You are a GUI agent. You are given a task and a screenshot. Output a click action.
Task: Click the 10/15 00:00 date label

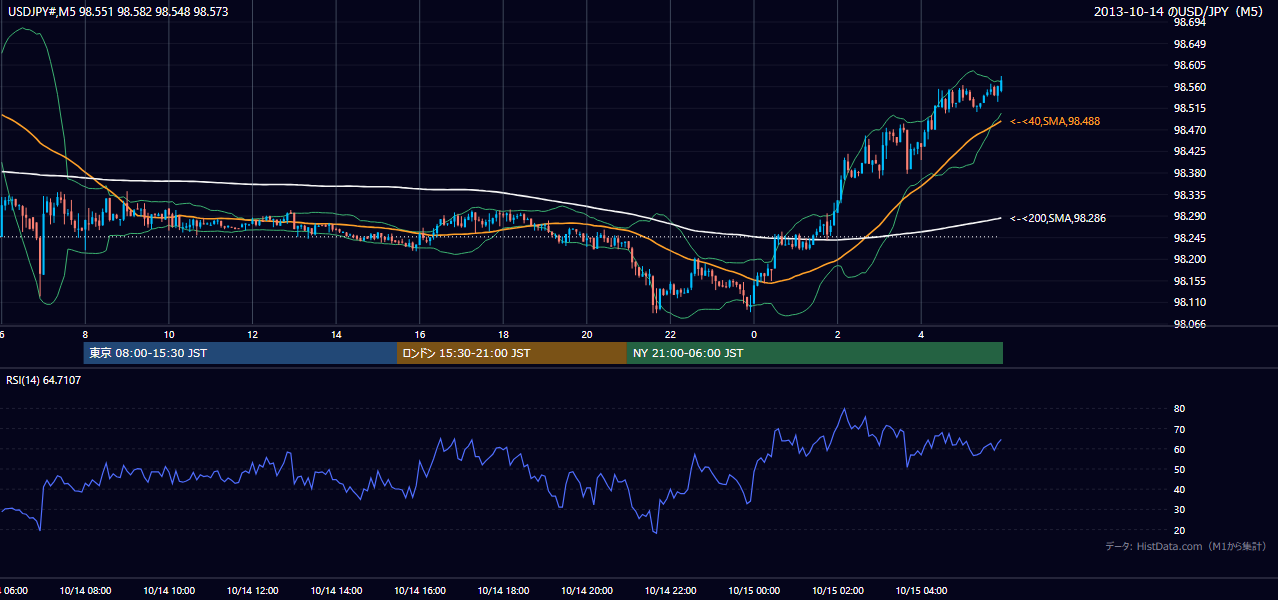[754, 591]
